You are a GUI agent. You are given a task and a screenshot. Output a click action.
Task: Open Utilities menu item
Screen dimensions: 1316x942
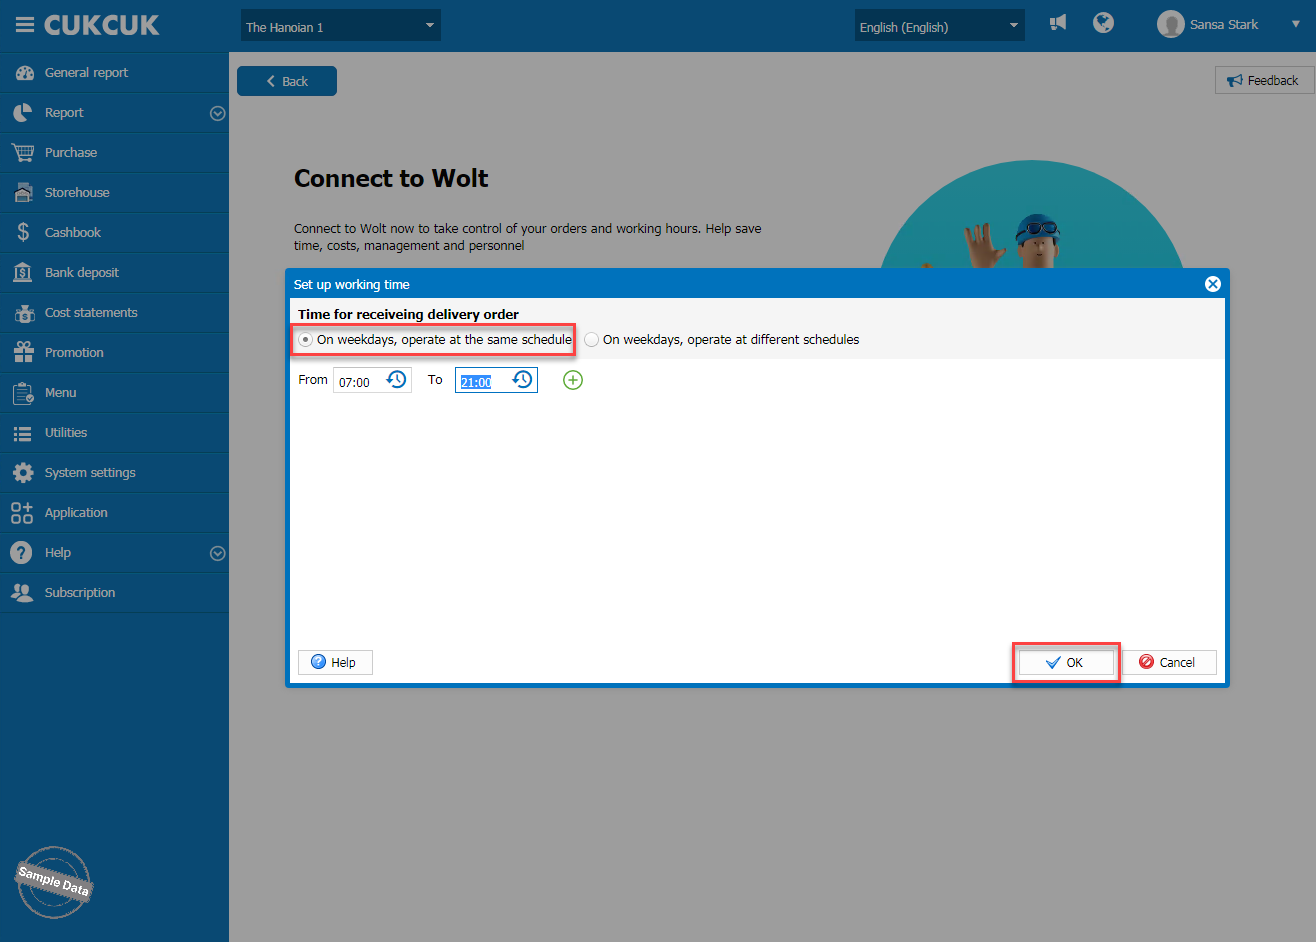click(114, 433)
